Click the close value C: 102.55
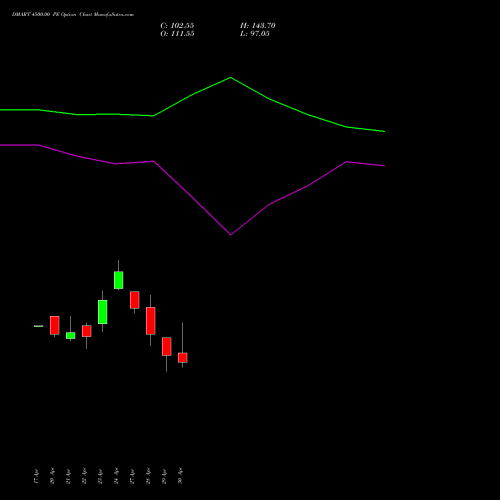500x500 pixels. pos(177,26)
